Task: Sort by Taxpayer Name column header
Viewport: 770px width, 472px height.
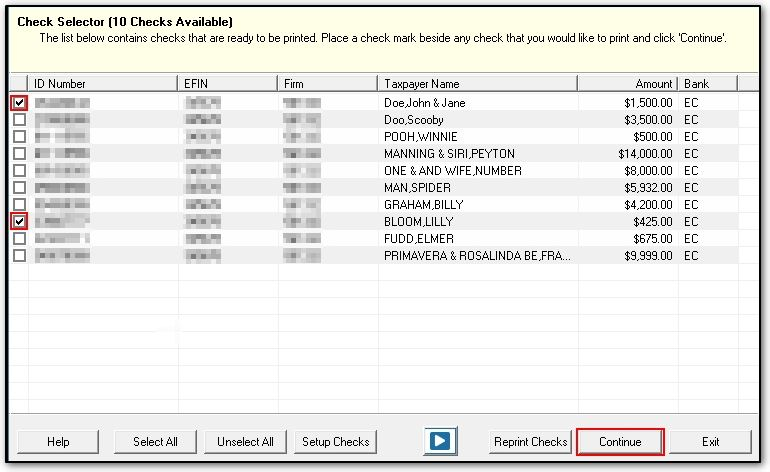Action: tap(477, 84)
